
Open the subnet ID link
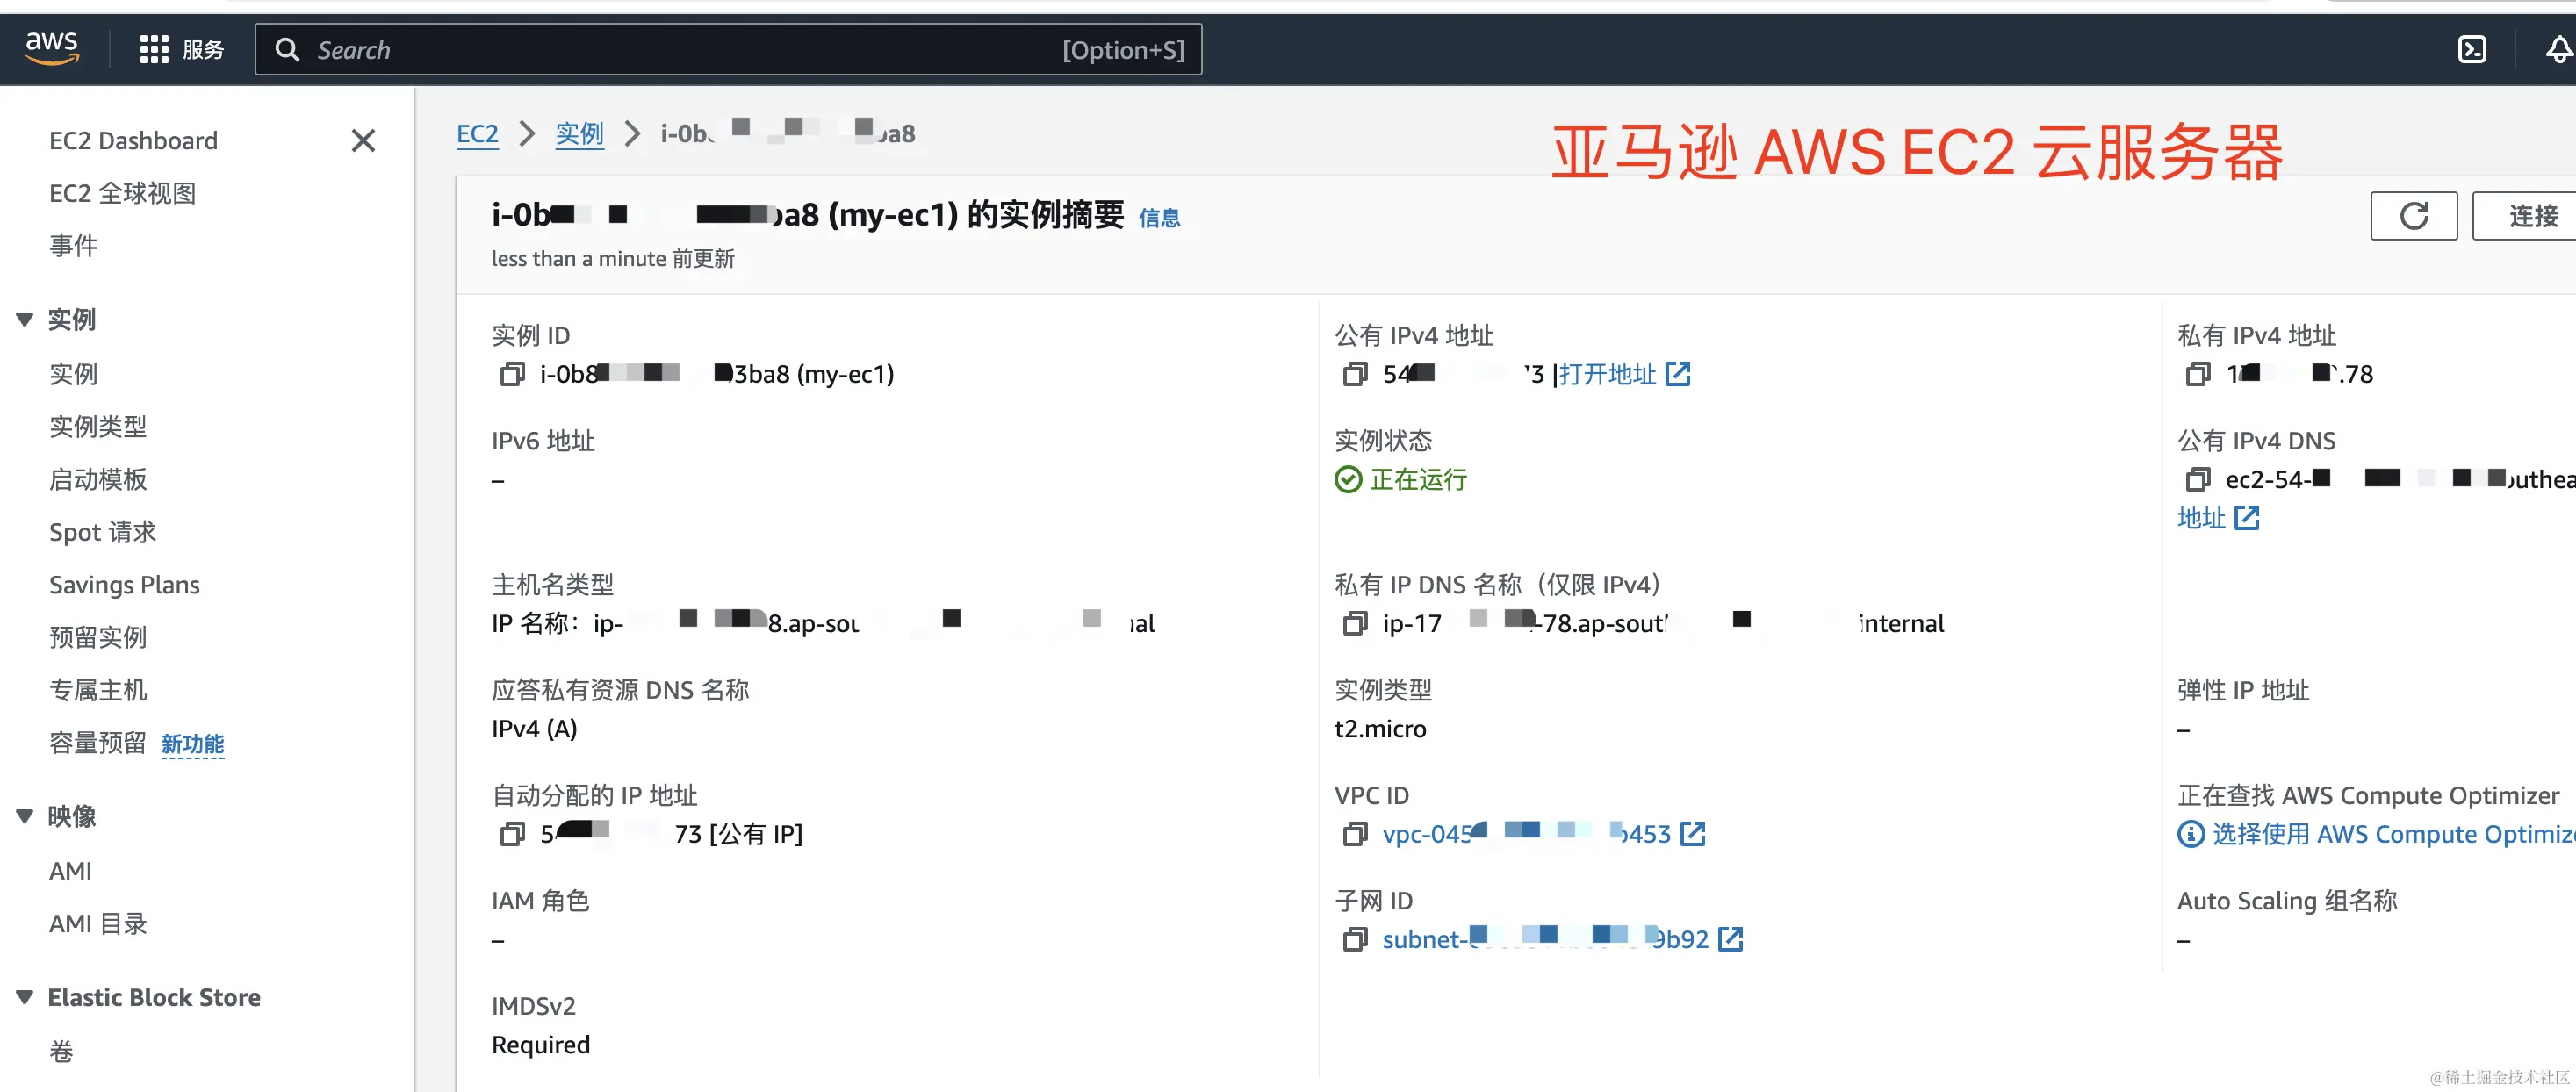(1545, 940)
